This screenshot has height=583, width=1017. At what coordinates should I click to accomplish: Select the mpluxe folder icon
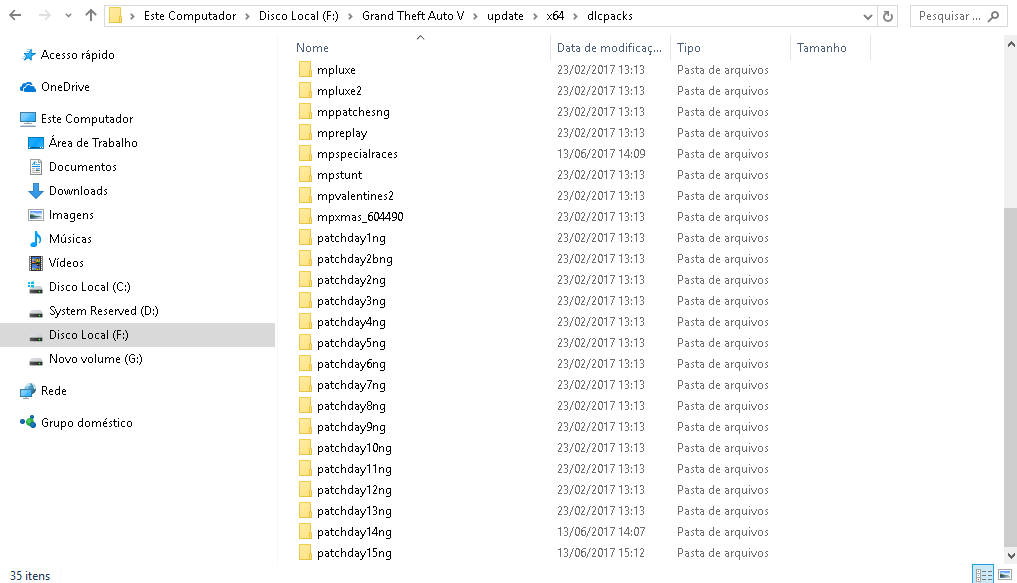pyautogui.click(x=305, y=69)
